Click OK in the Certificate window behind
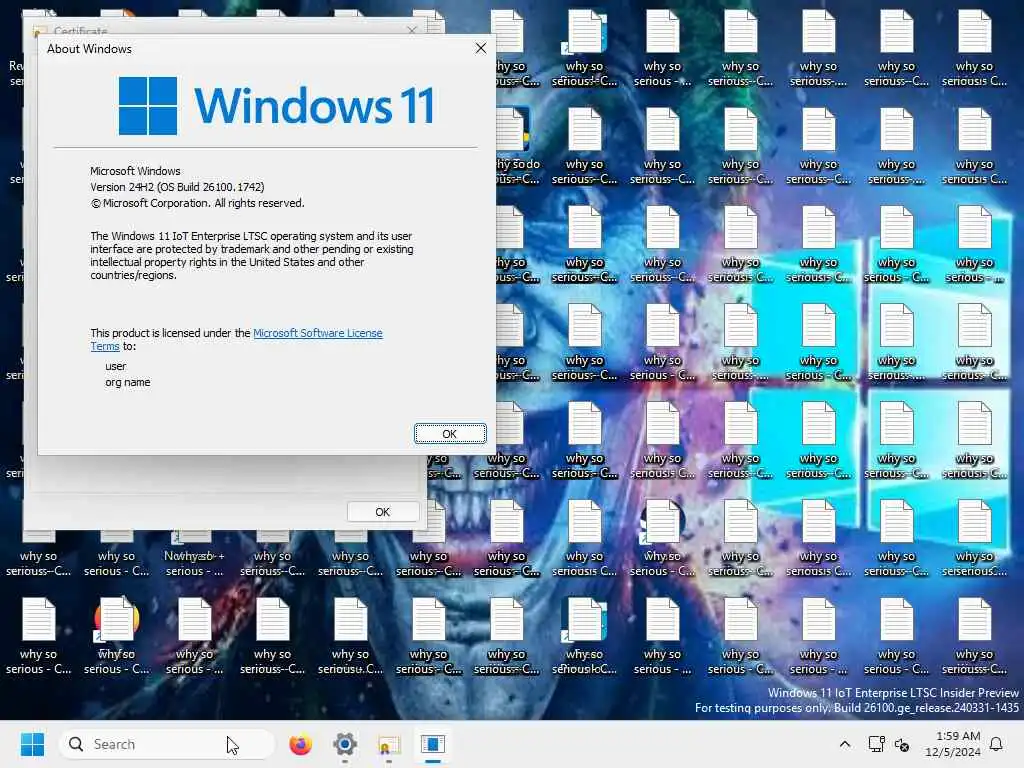Image resolution: width=1024 pixels, height=768 pixels. pos(383,512)
